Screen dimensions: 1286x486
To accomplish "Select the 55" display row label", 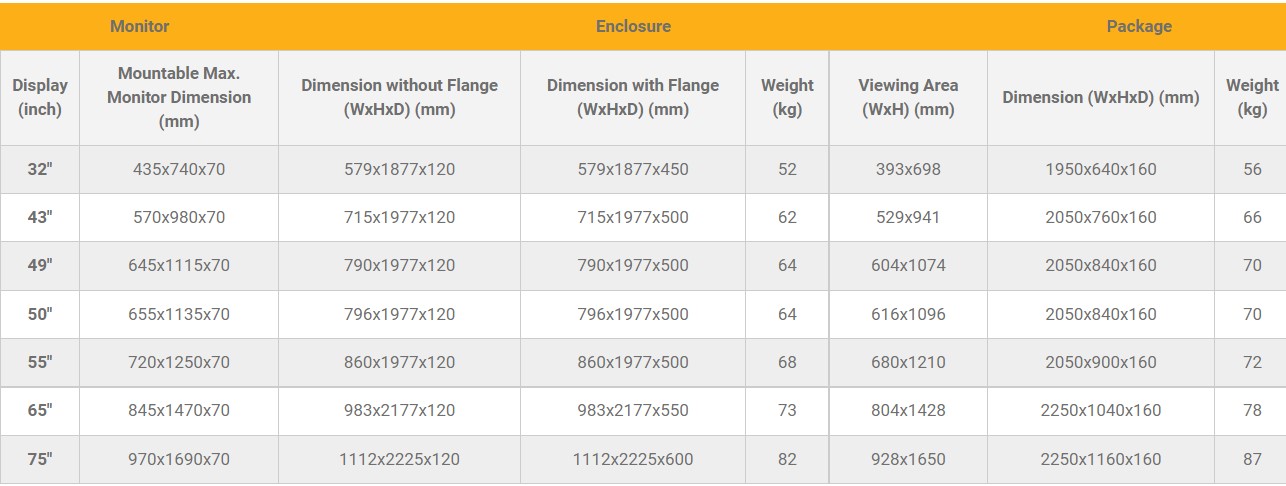I will coord(40,363).
